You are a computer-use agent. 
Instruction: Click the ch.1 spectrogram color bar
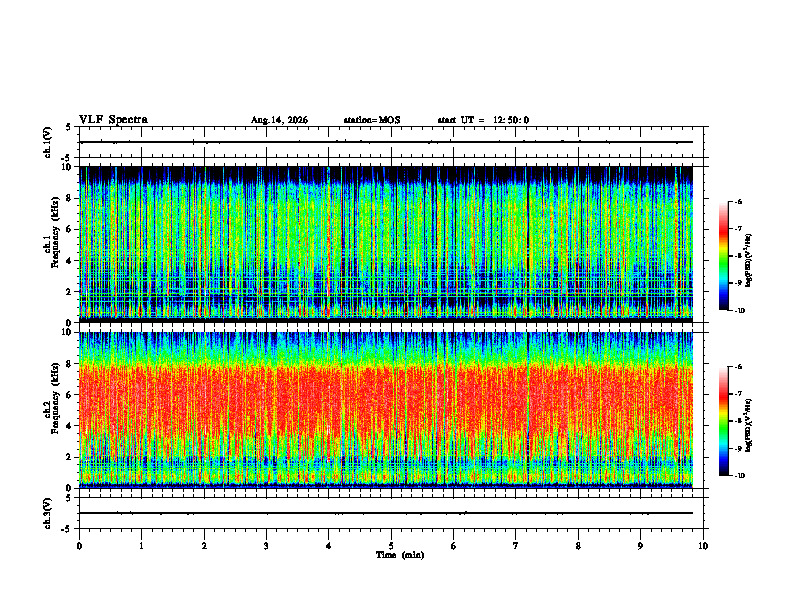pos(723,256)
